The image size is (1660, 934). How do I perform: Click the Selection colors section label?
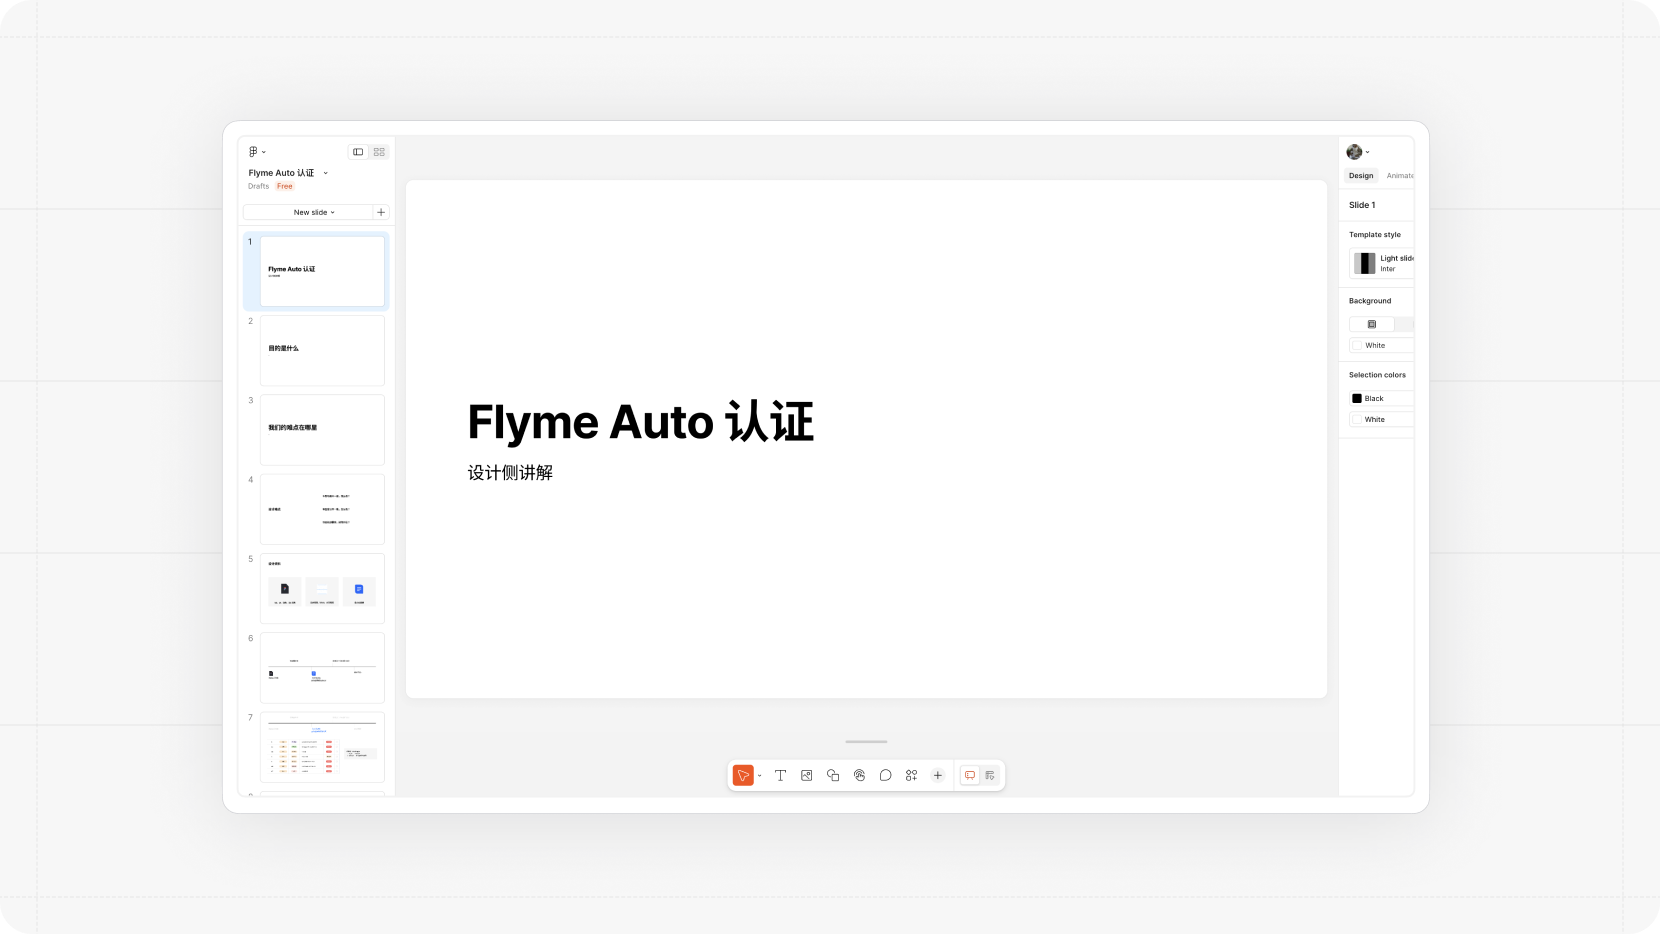(1377, 375)
